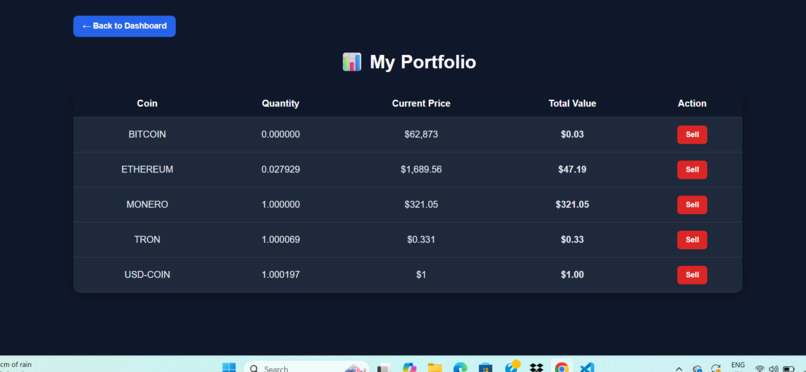The height and width of the screenshot is (372, 806).
Task: Sell the USD-COIN holding
Action: tap(692, 275)
